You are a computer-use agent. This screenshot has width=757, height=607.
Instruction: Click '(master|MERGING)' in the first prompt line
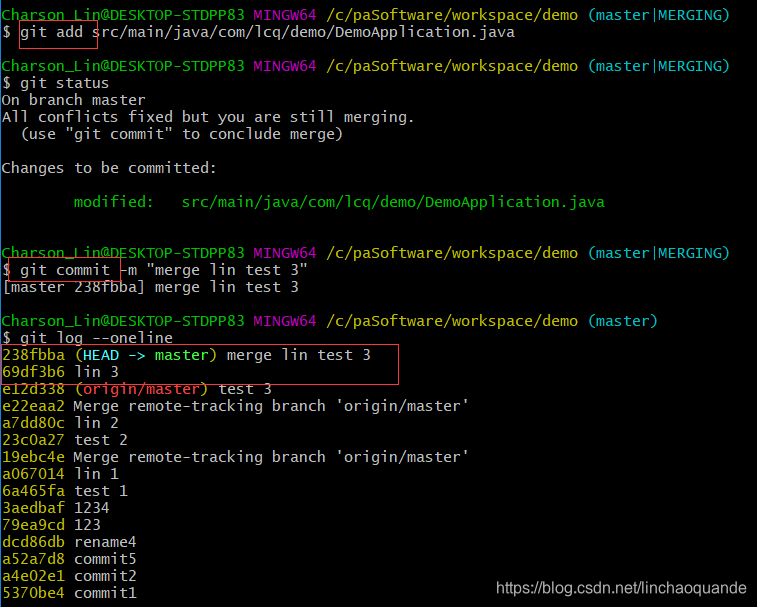659,15
